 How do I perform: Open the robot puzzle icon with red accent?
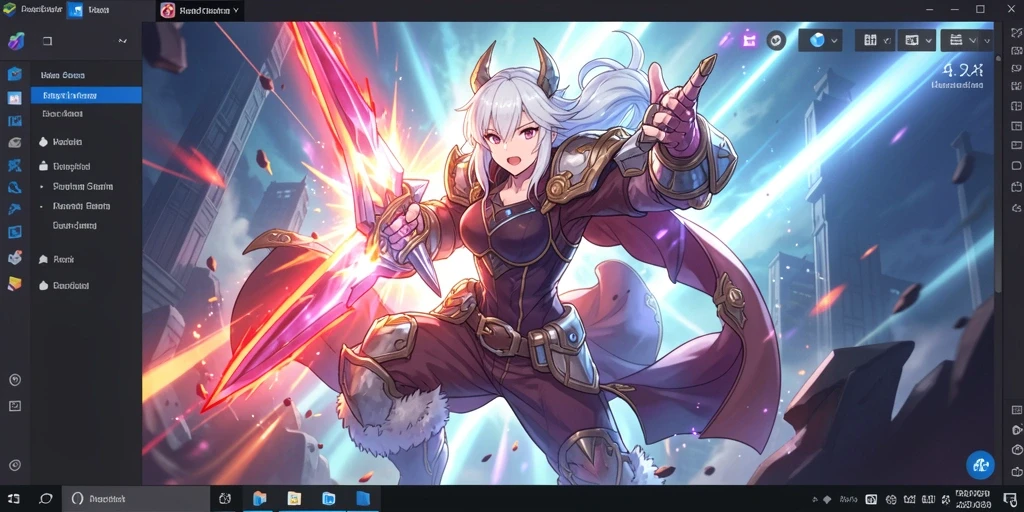tap(14, 258)
